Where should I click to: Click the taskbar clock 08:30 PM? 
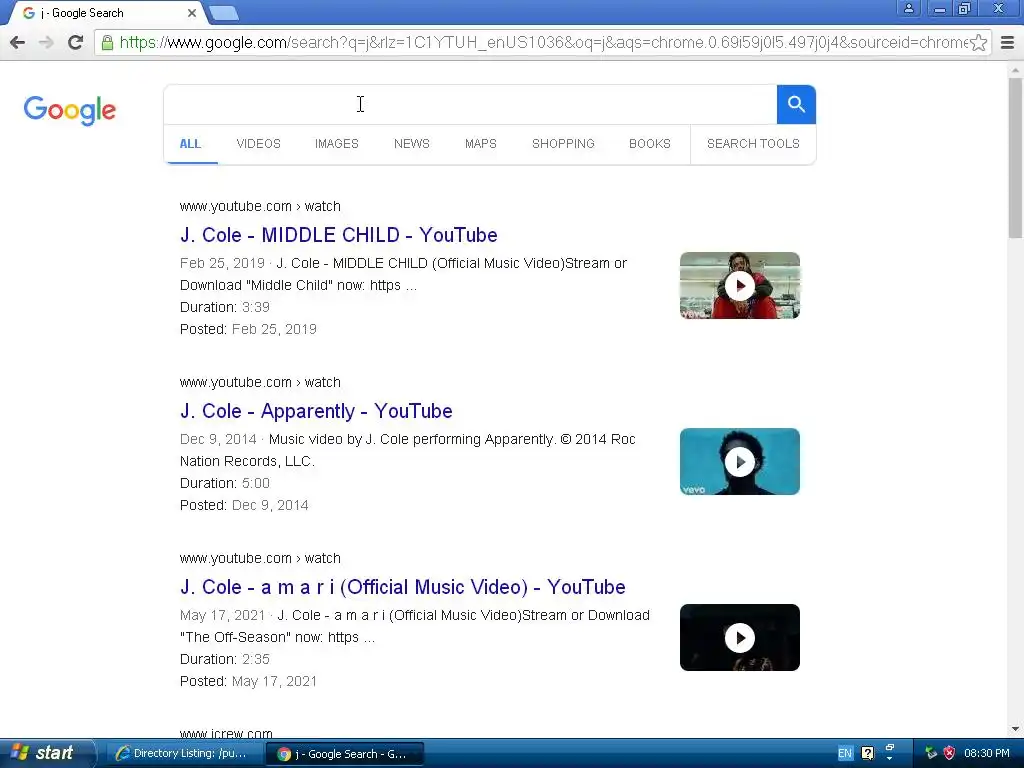pyautogui.click(x=987, y=754)
